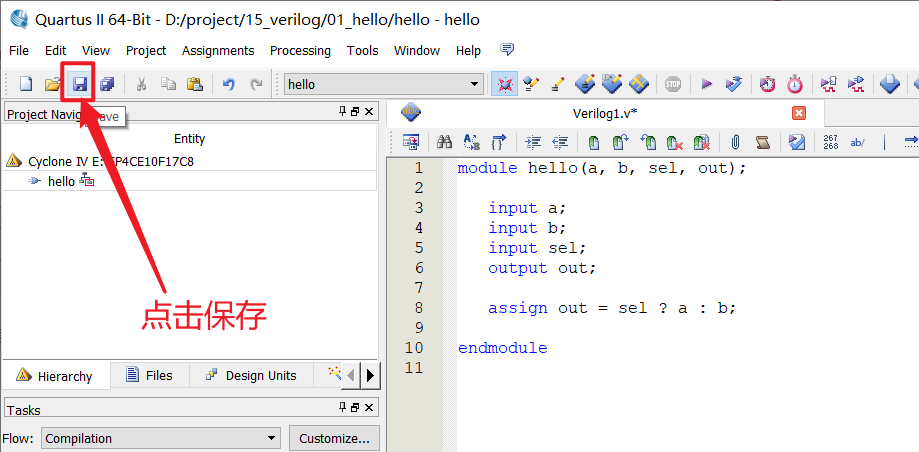Image resolution: width=919 pixels, height=452 pixels.
Task: Float the Project Navigator panel
Action: point(355,112)
